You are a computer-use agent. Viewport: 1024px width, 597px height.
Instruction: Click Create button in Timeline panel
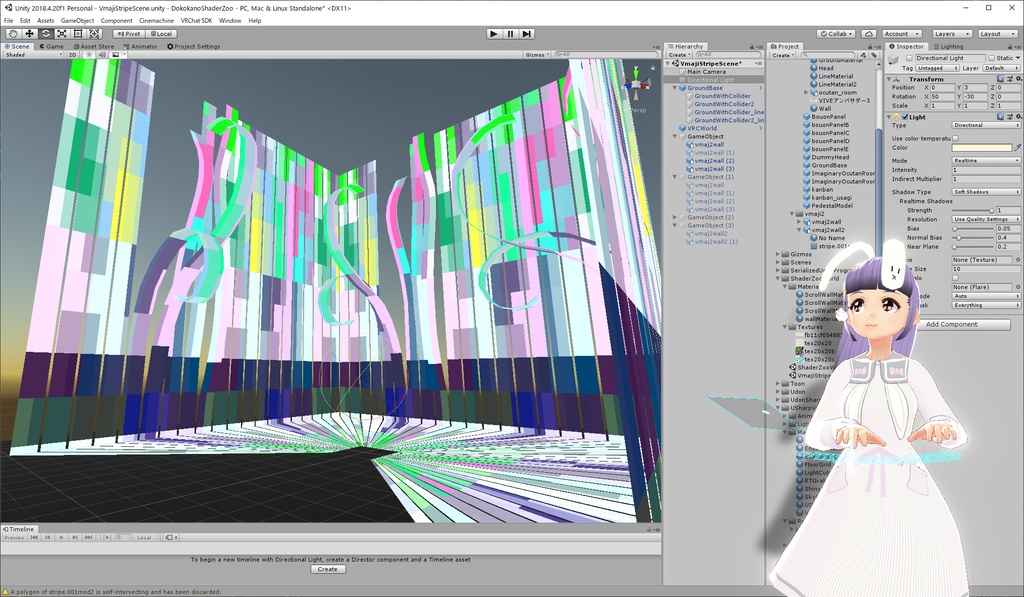pos(327,569)
